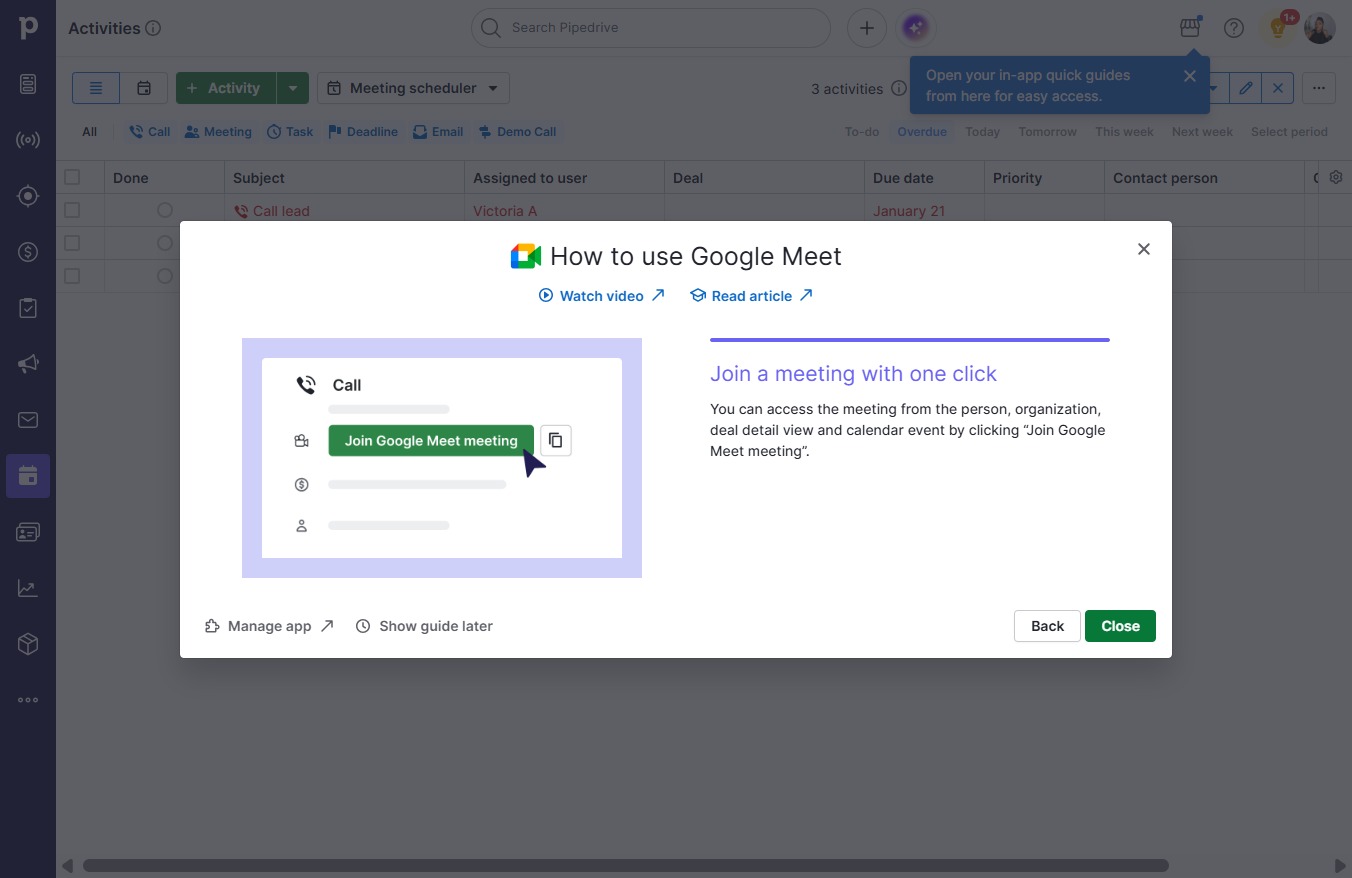This screenshot has width=1352, height=878.
Task: Add a new Activity
Action: (x=226, y=88)
